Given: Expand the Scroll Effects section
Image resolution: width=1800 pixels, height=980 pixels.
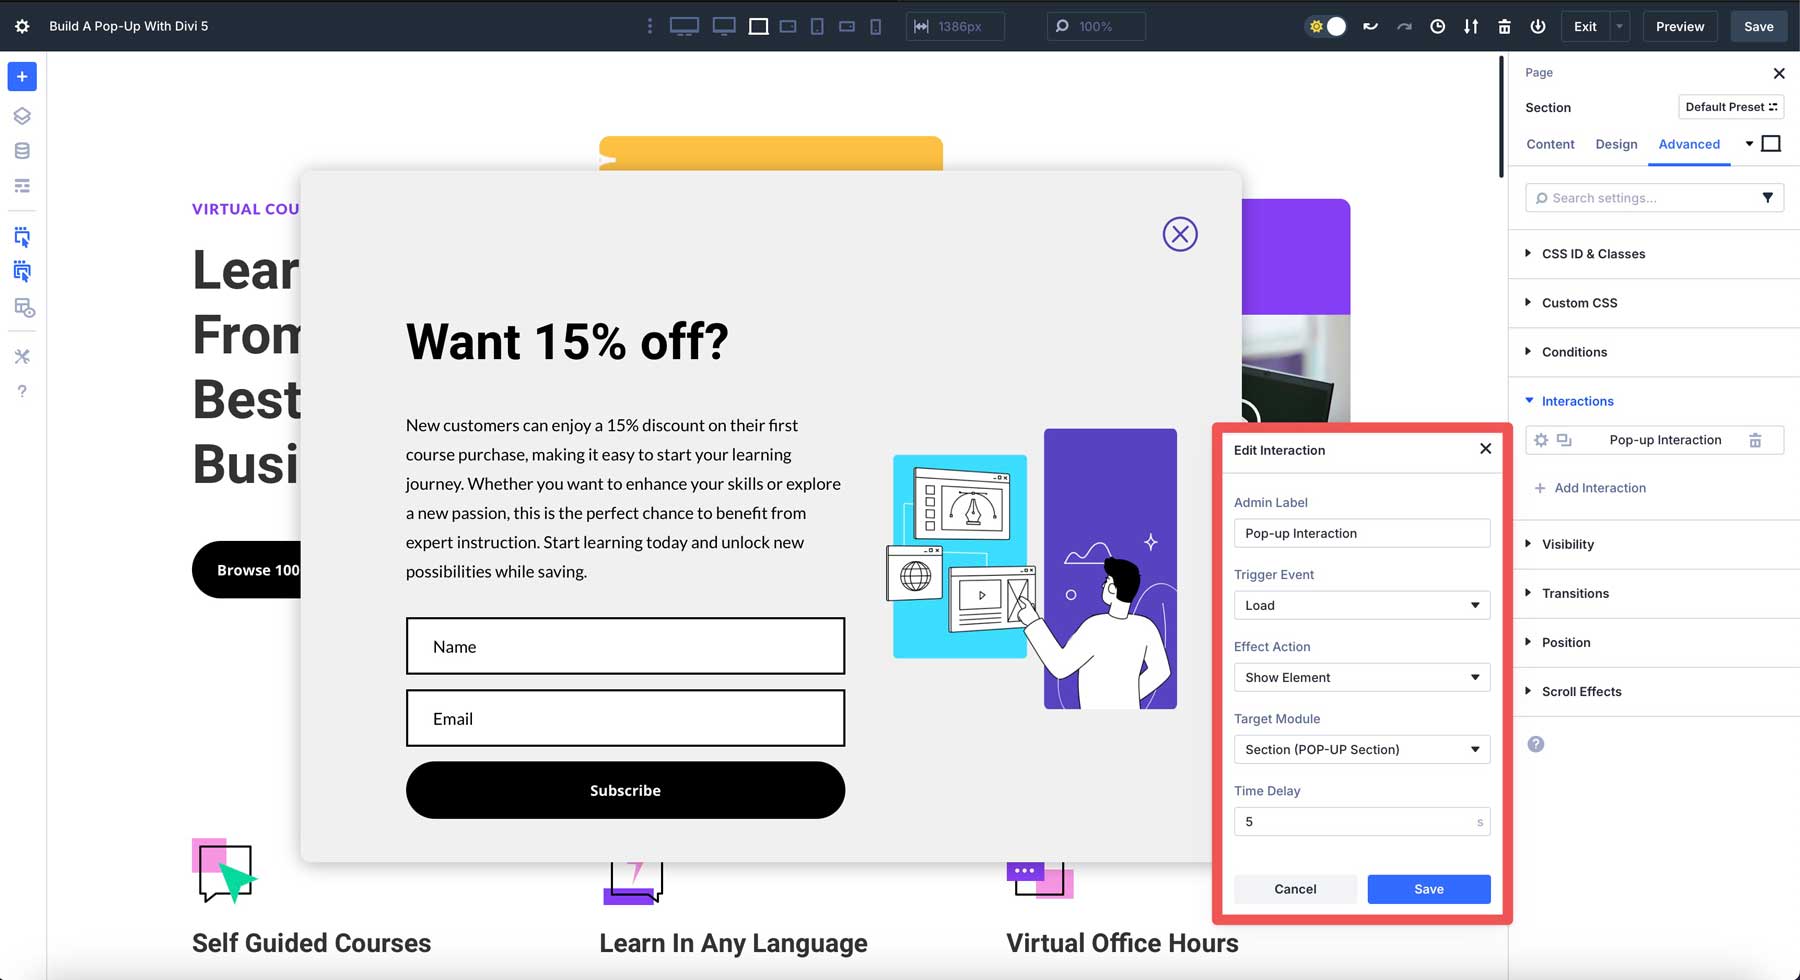Looking at the screenshot, I should pos(1582,691).
